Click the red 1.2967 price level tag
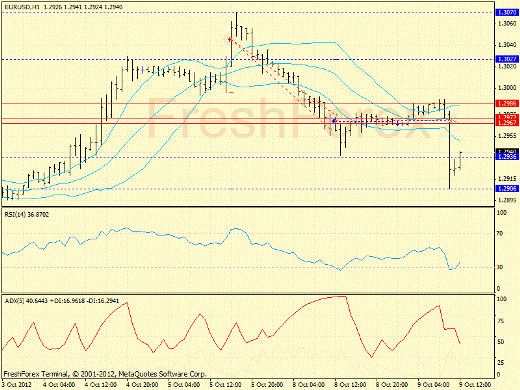This screenshot has height=390, width=520. pos(507,123)
